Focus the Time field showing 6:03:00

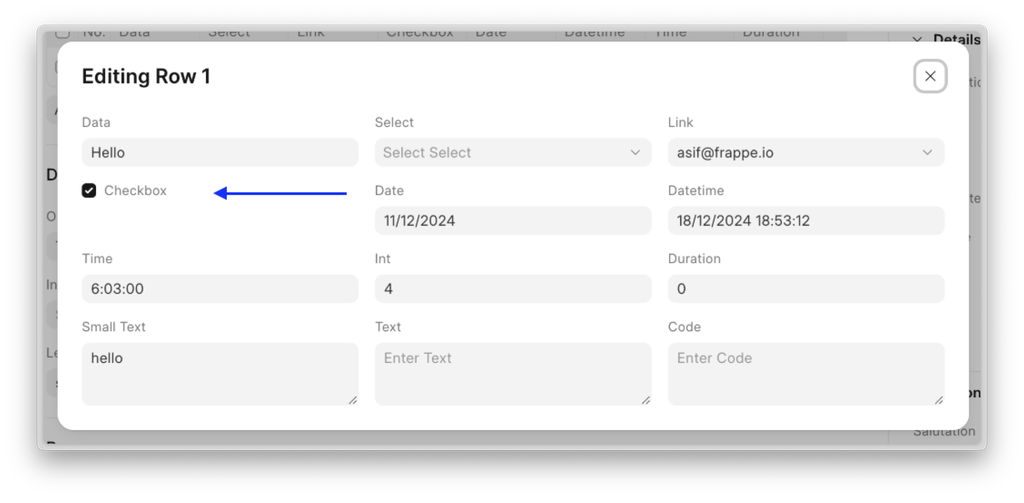tap(220, 289)
